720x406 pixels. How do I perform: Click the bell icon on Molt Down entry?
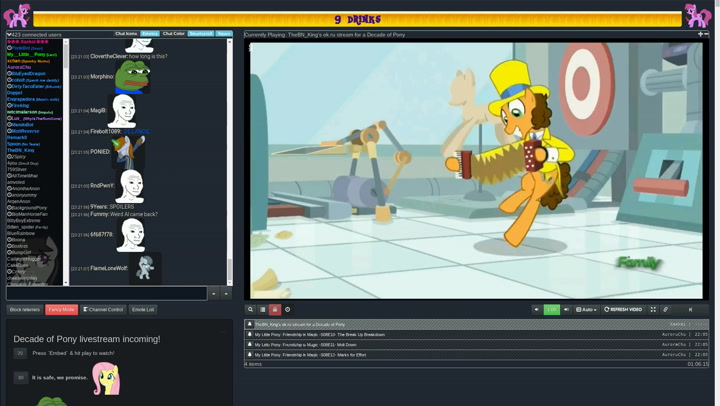point(250,345)
